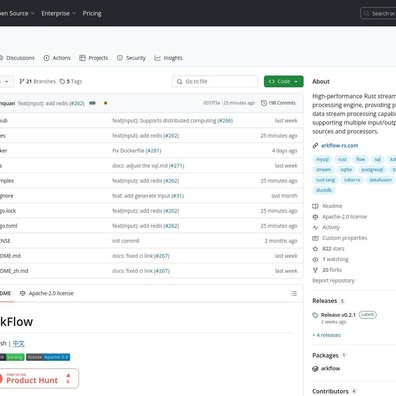
Task: Select the rust-lang topic tag
Action: click(x=325, y=180)
